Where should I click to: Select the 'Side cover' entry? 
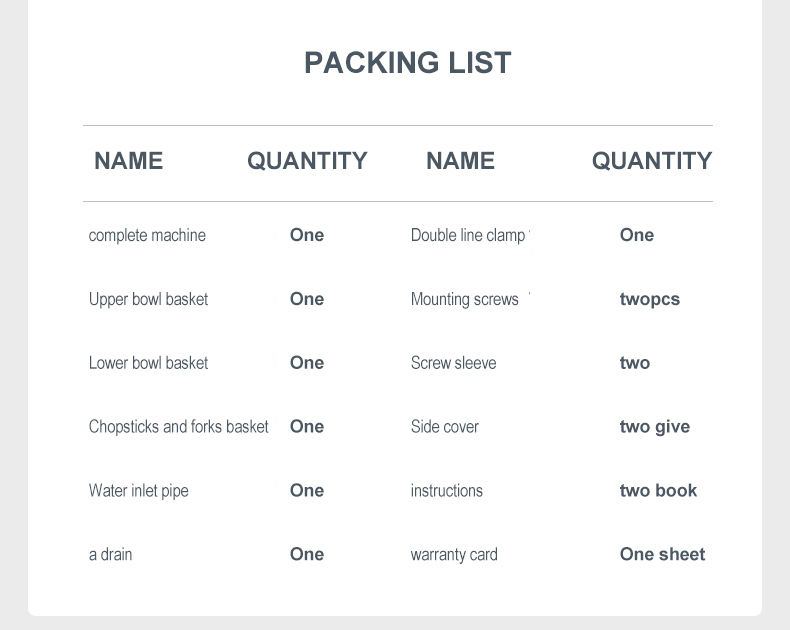[x=444, y=427]
